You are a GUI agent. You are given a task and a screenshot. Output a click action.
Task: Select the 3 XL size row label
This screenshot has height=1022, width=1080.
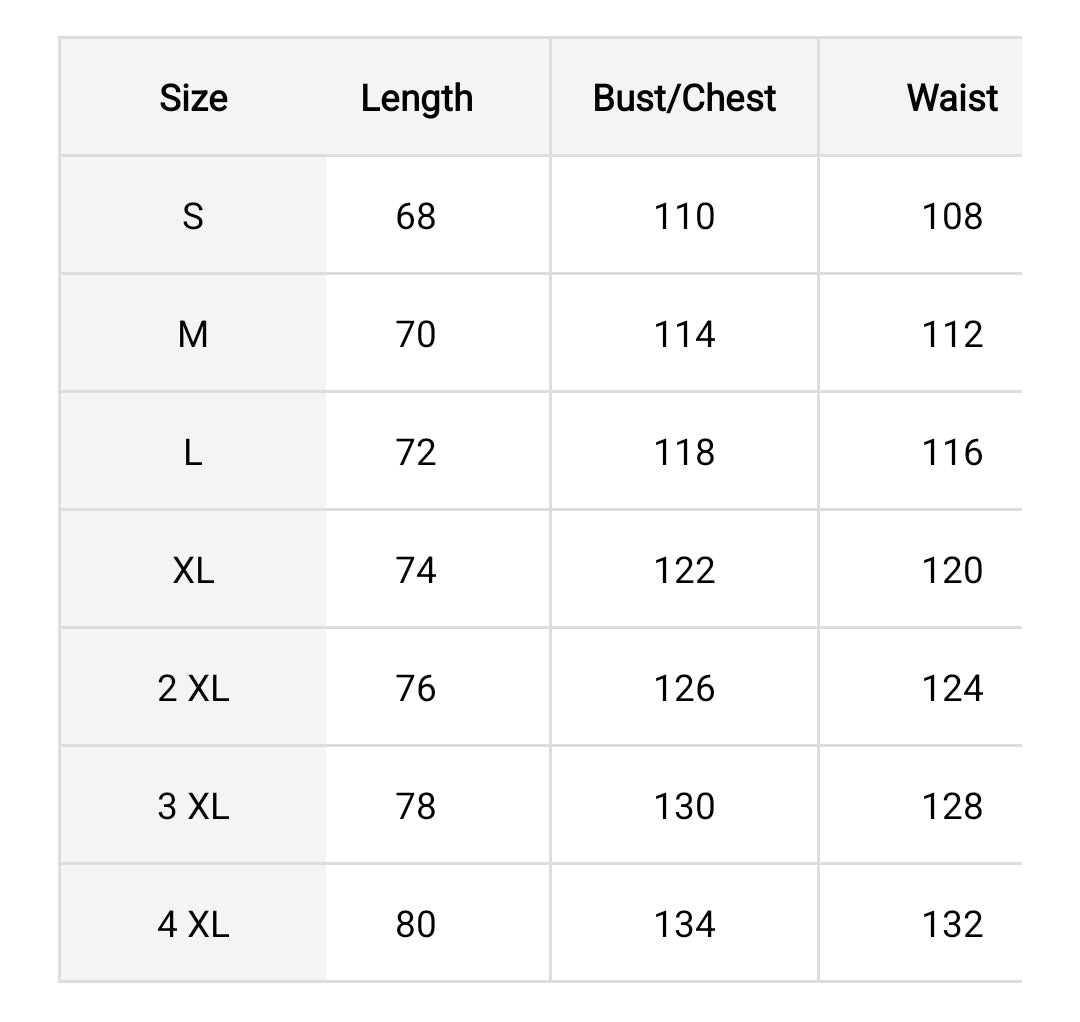tap(193, 806)
